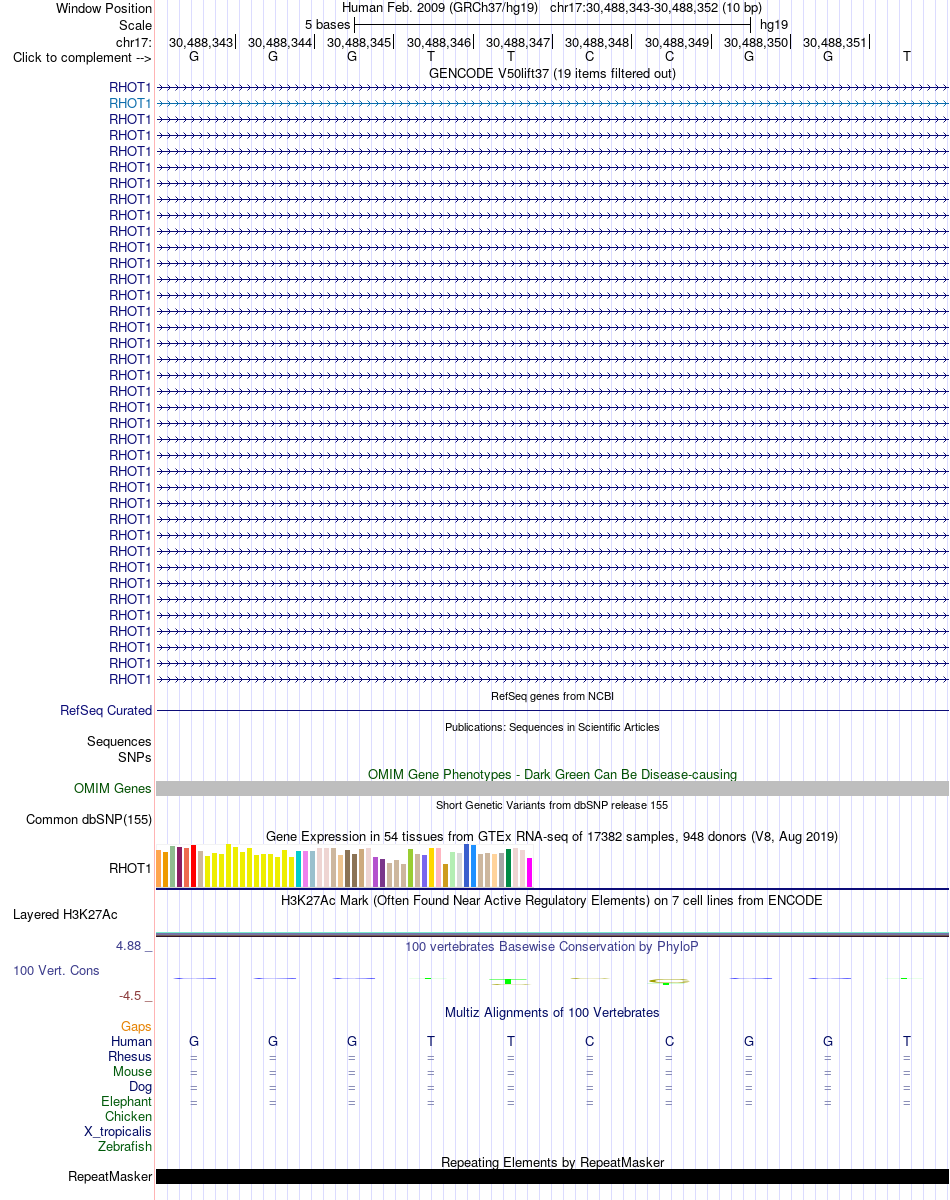950x1200 pixels.
Task: Click 'Human Feb. 2009 (GRCh37/hg19)' title
Action: (x=440, y=8)
